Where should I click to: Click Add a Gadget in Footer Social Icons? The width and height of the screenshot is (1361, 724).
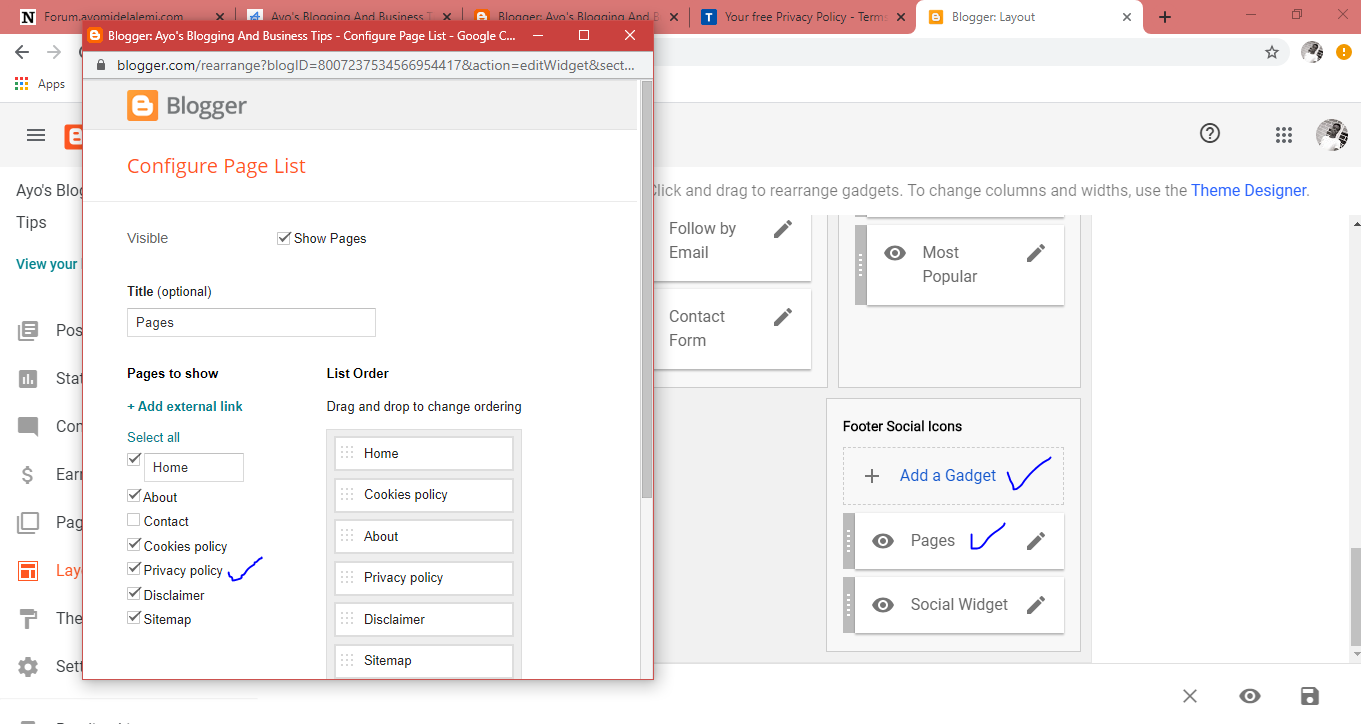coord(953,476)
